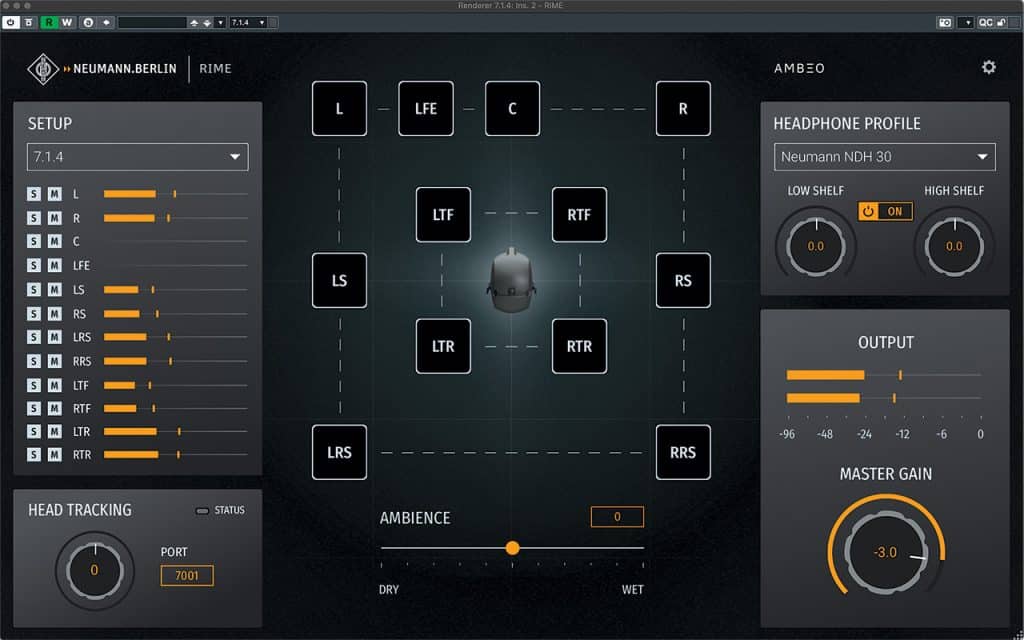Click the Neumann diamond logo
The image size is (1024, 640).
(43, 69)
